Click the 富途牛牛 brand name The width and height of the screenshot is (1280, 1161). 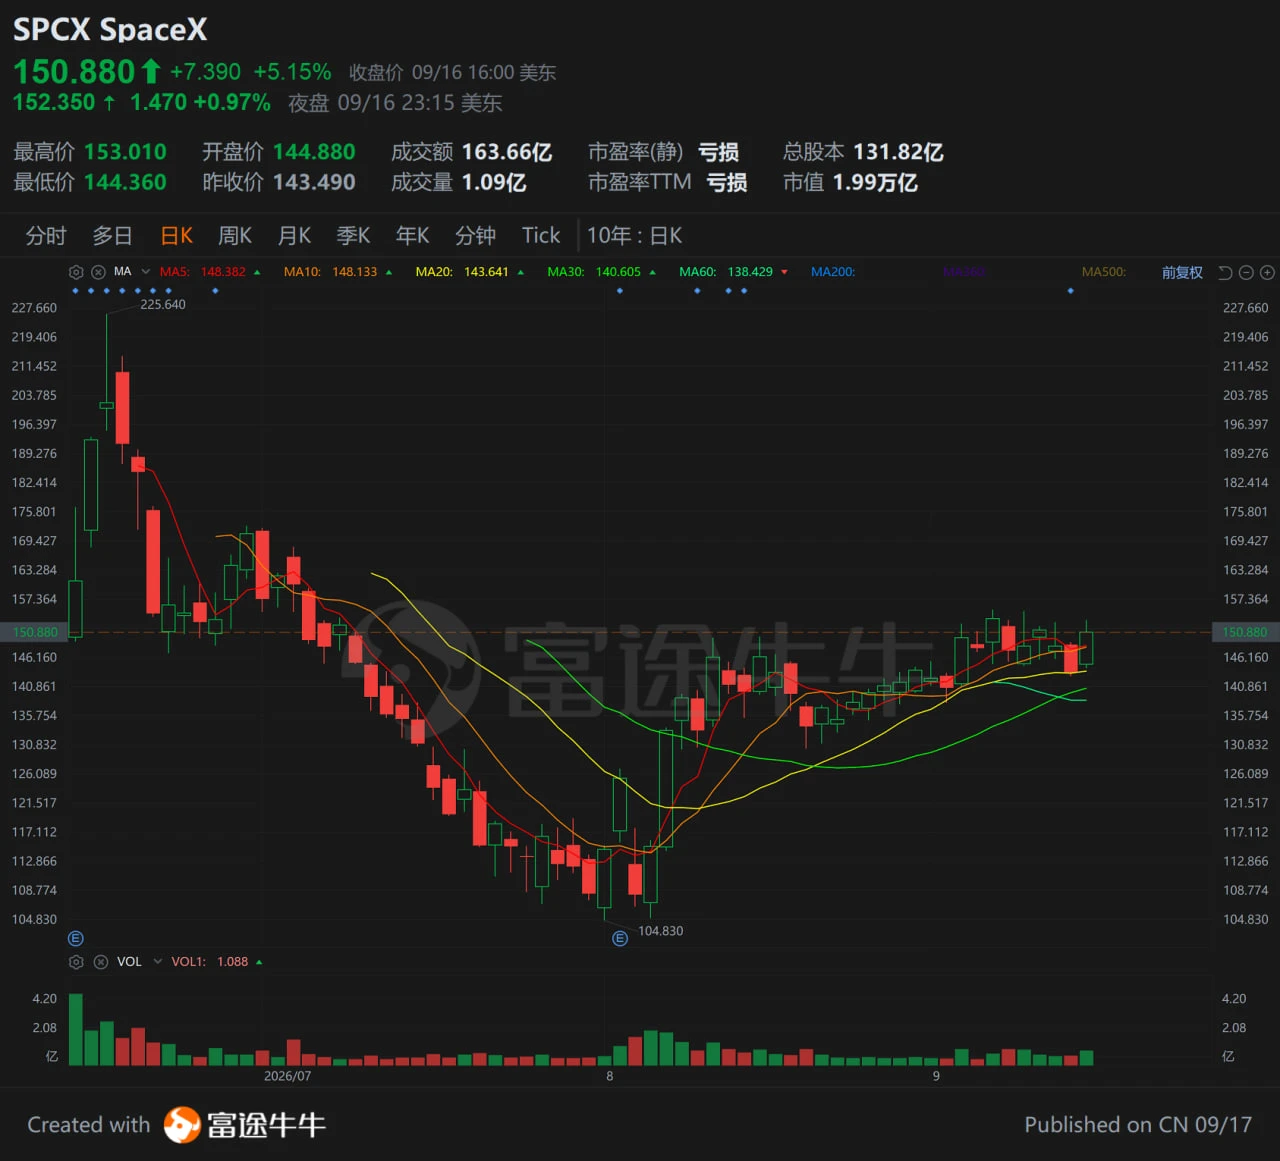pyautogui.click(x=266, y=1125)
